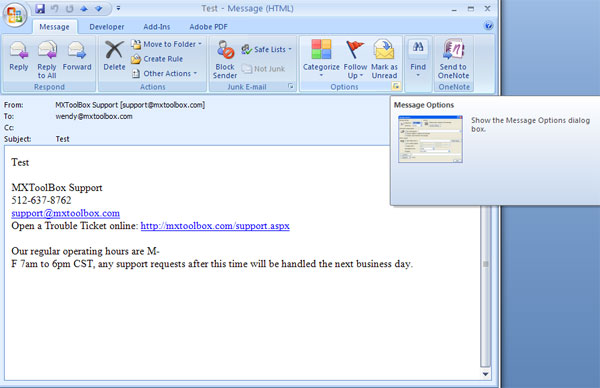Go to previous item arrow

(x=84, y=8)
